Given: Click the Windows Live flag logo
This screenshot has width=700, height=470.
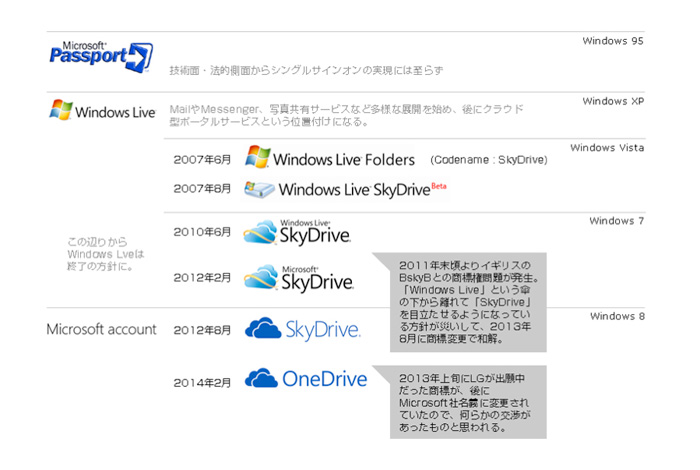Looking at the screenshot, I should point(61,110).
